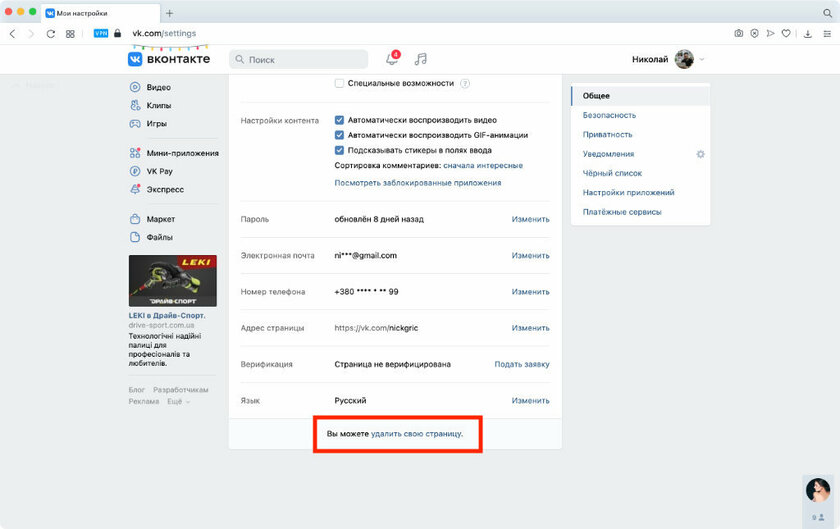Screen dimensions: 840x529
Task: Uncheck Подсказывать стикеры в полях ввода
Action: [x=339, y=150]
